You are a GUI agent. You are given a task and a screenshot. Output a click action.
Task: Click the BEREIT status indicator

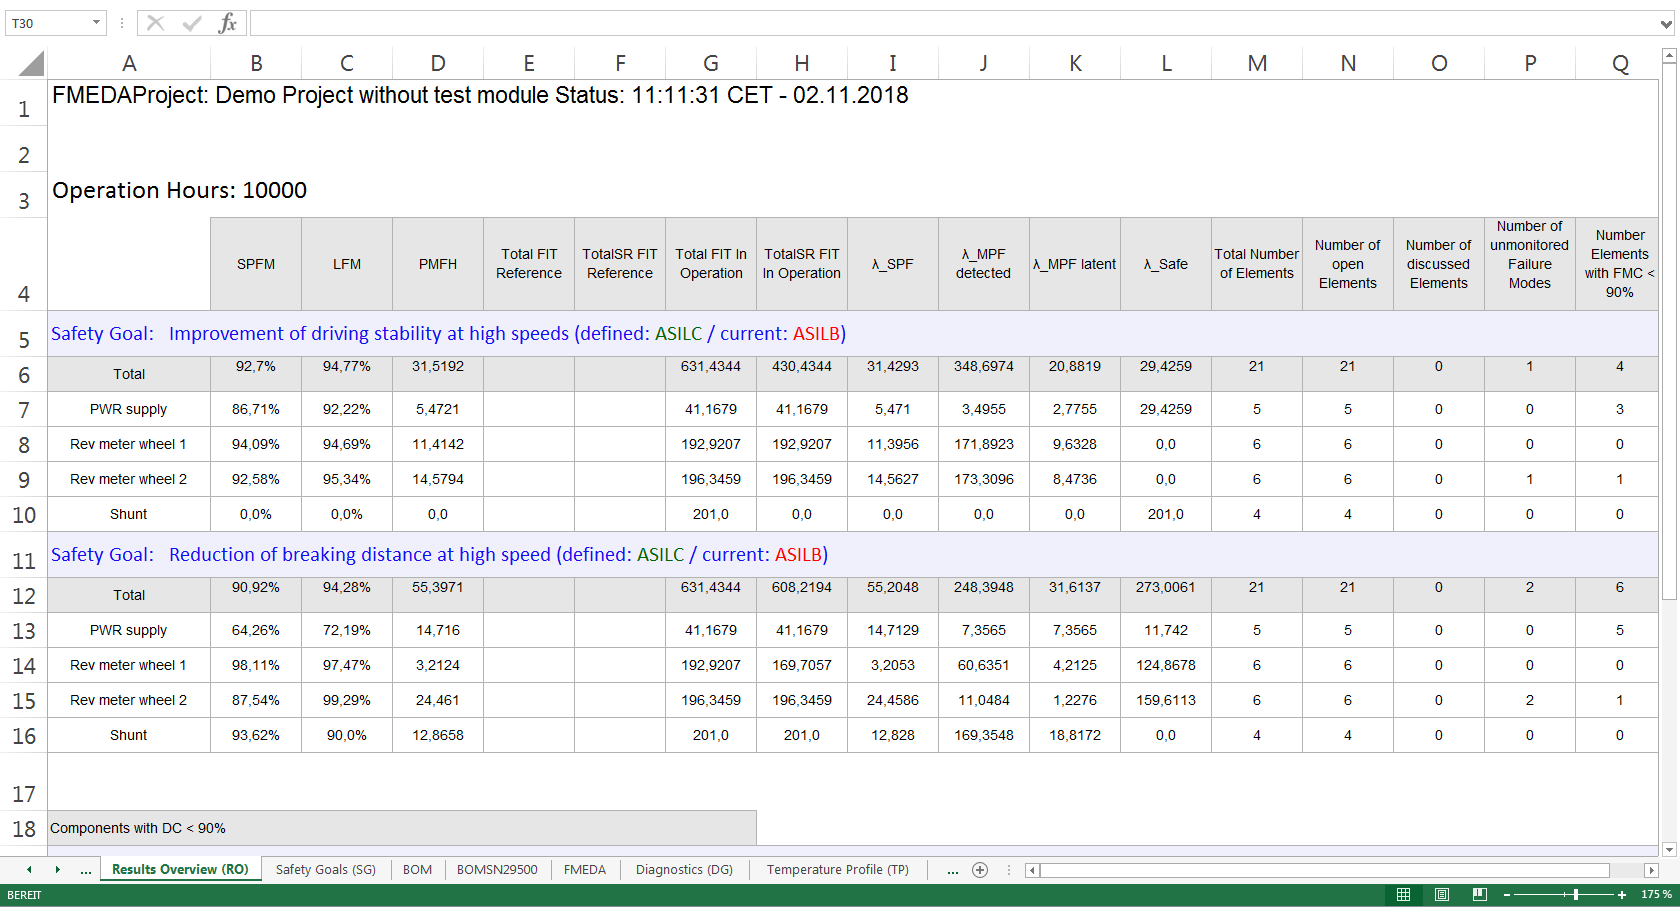24,895
